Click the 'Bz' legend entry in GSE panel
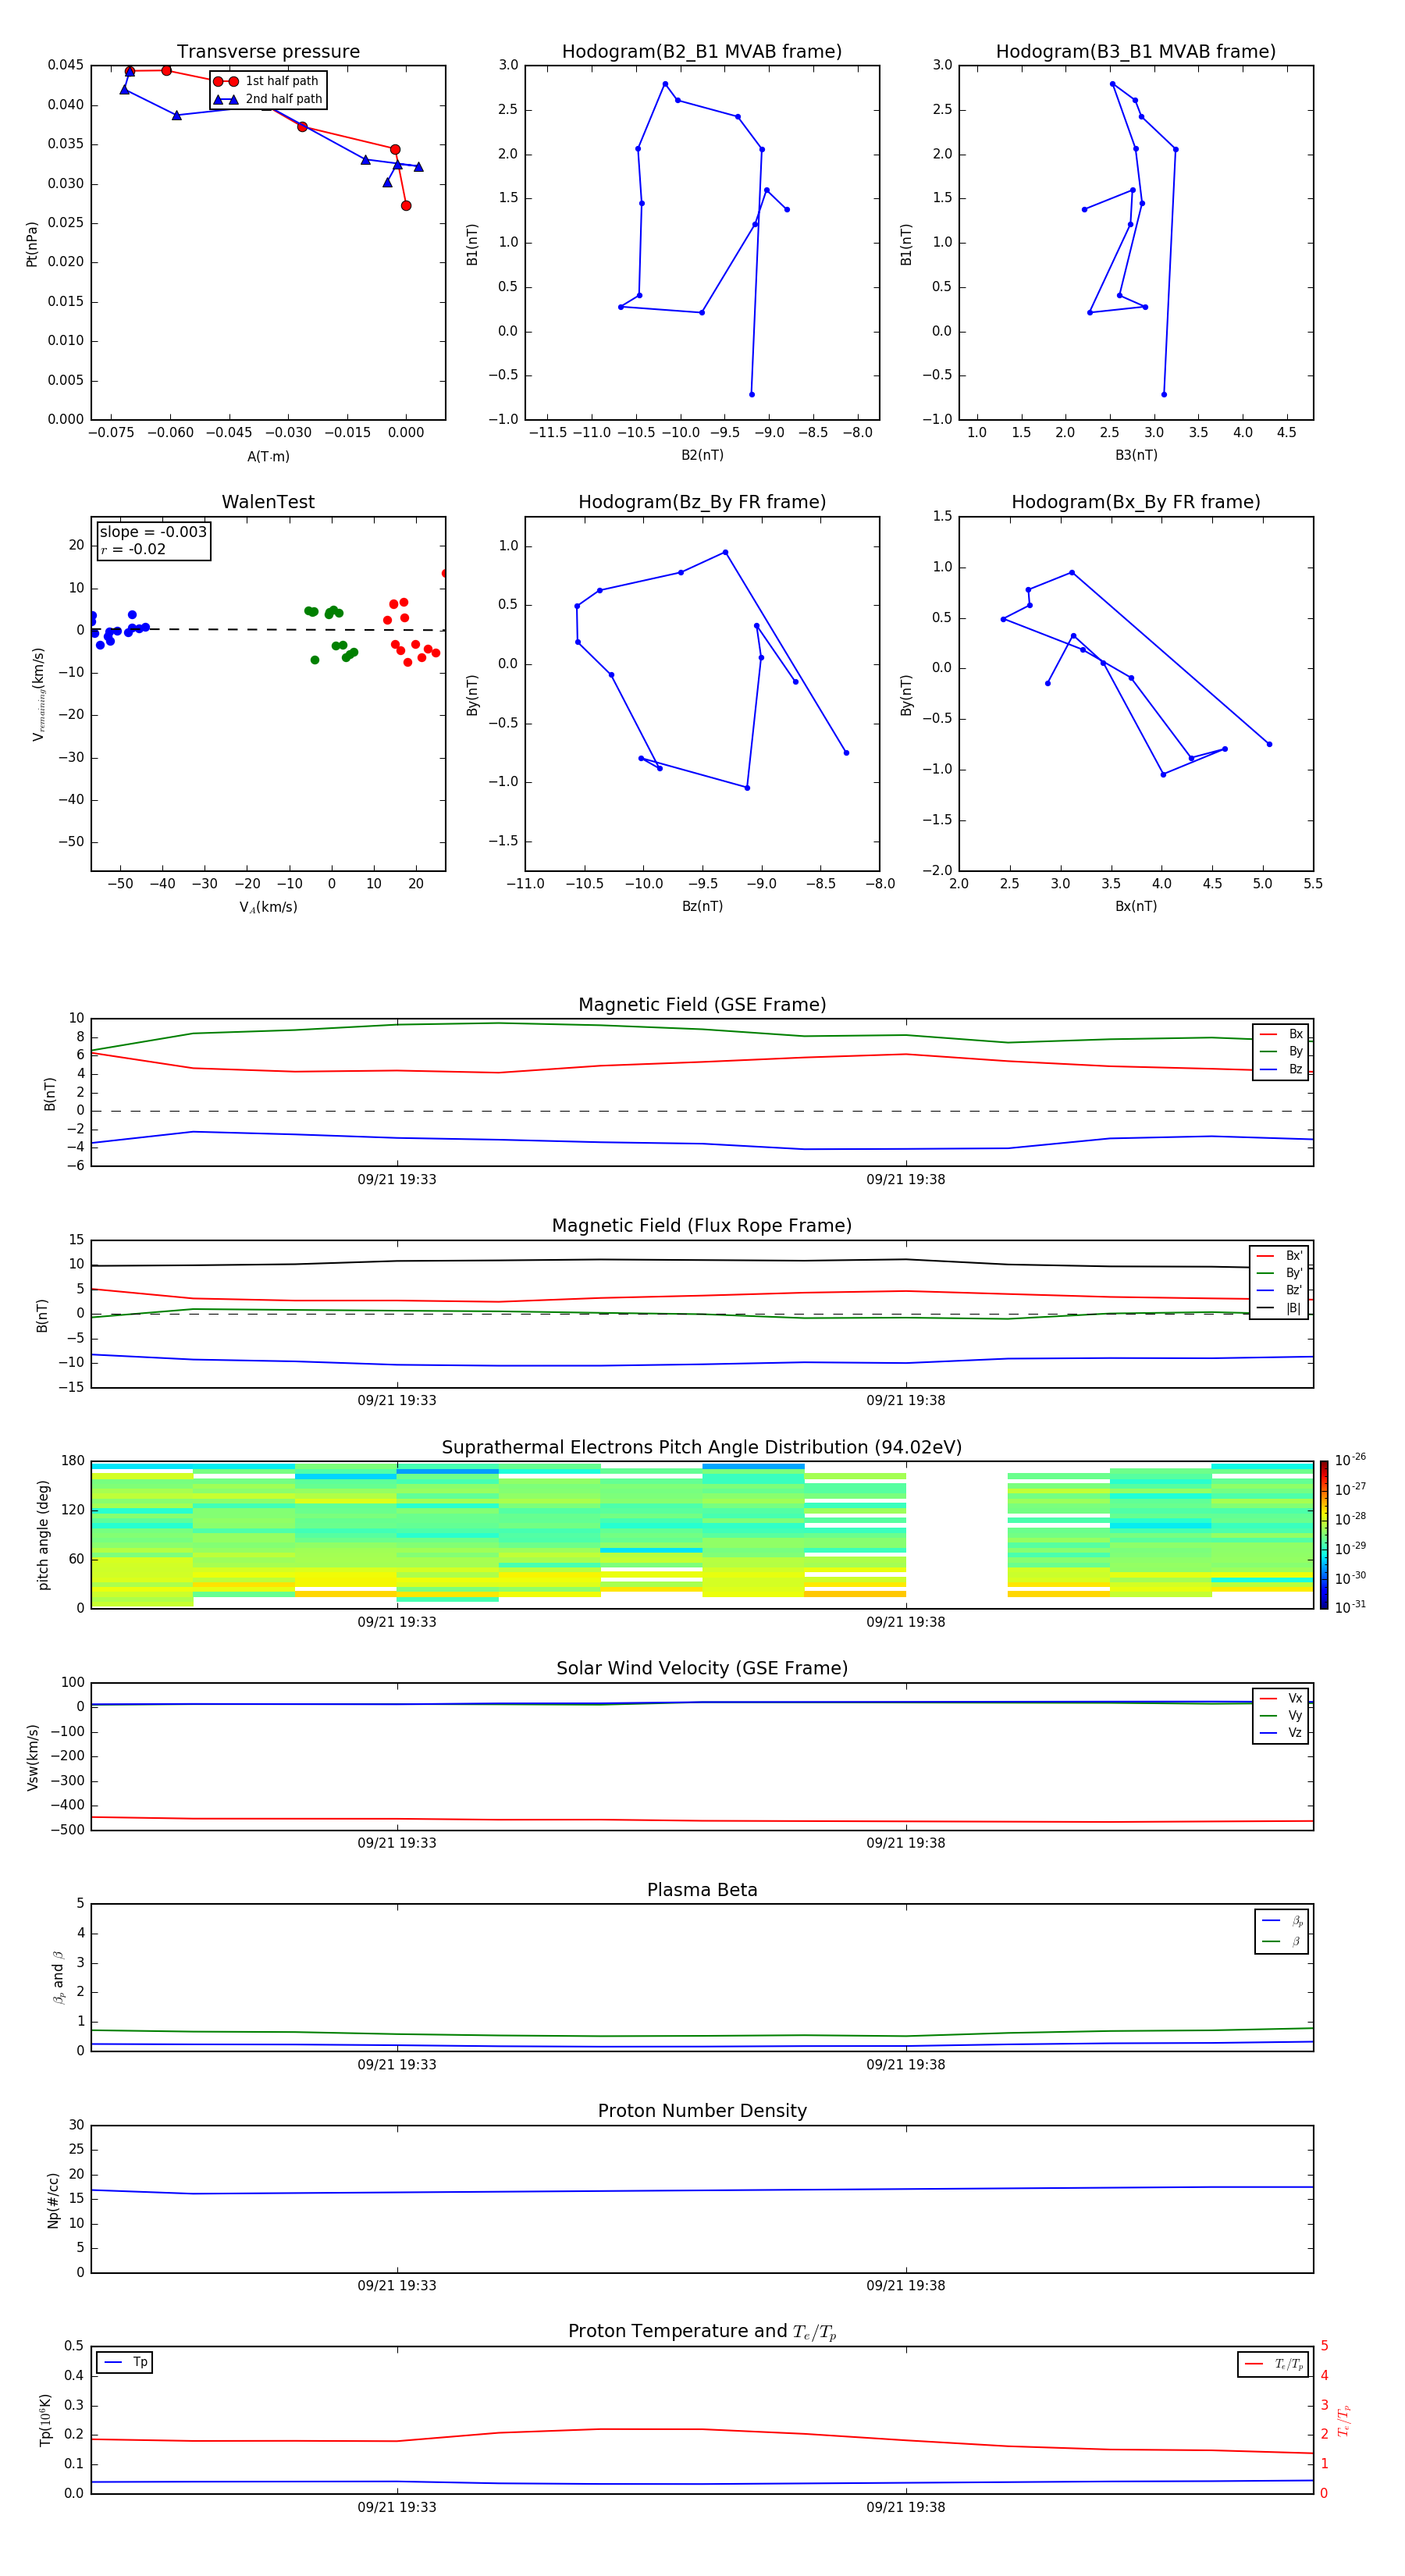1405x2576 pixels. (x=1281, y=1070)
